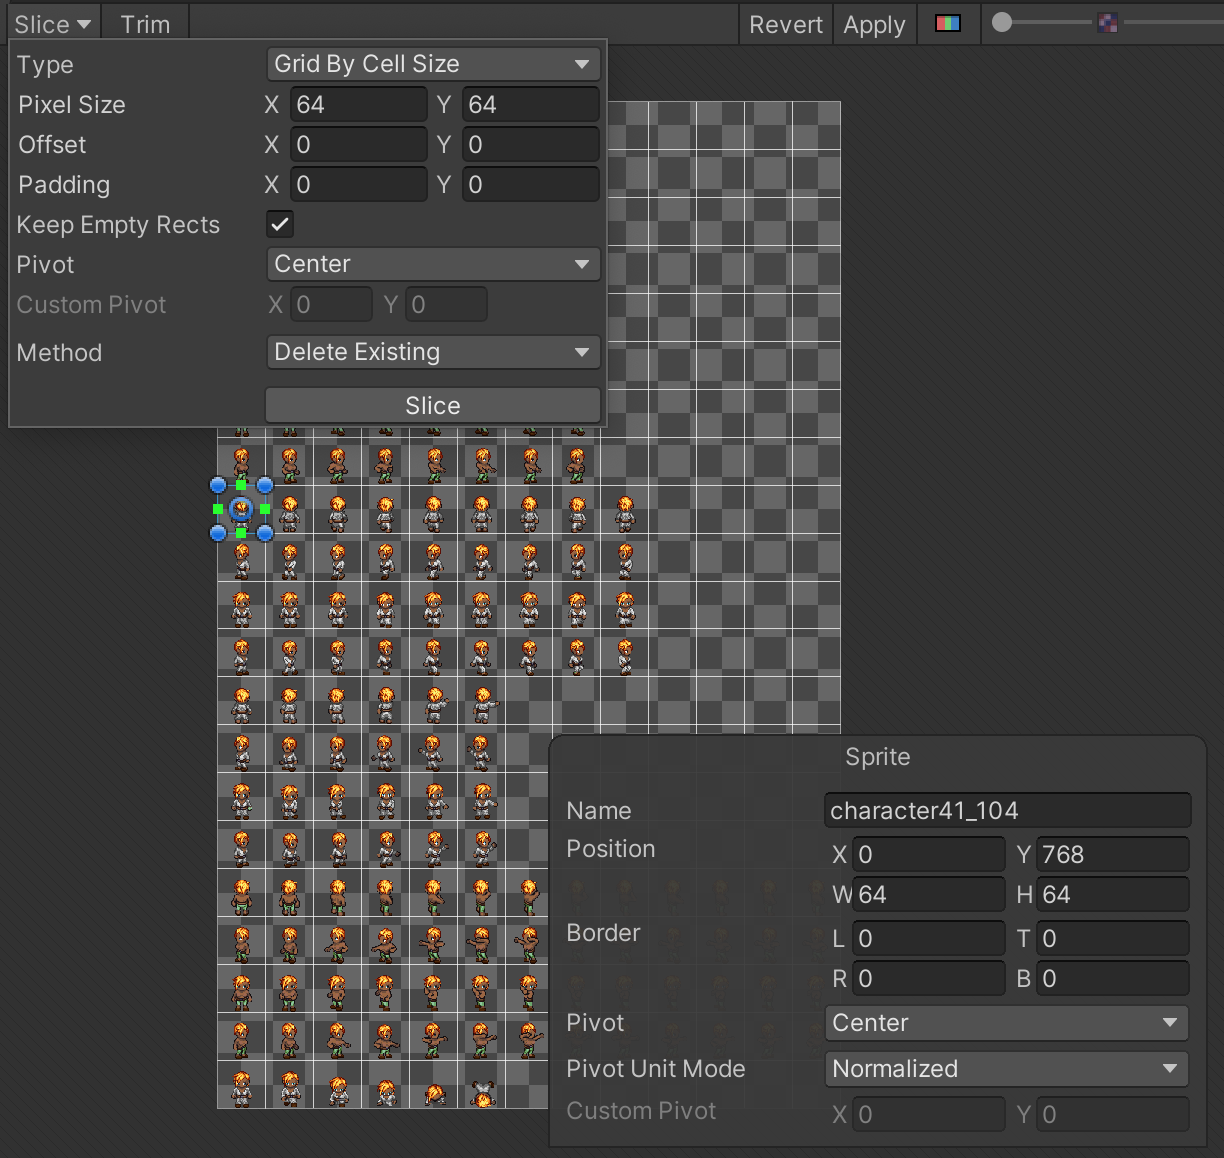This screenshot has height=1158, width=1224.
Task: Click the top-left blue handle of selected sprite
Action: [x=218, y=485]
